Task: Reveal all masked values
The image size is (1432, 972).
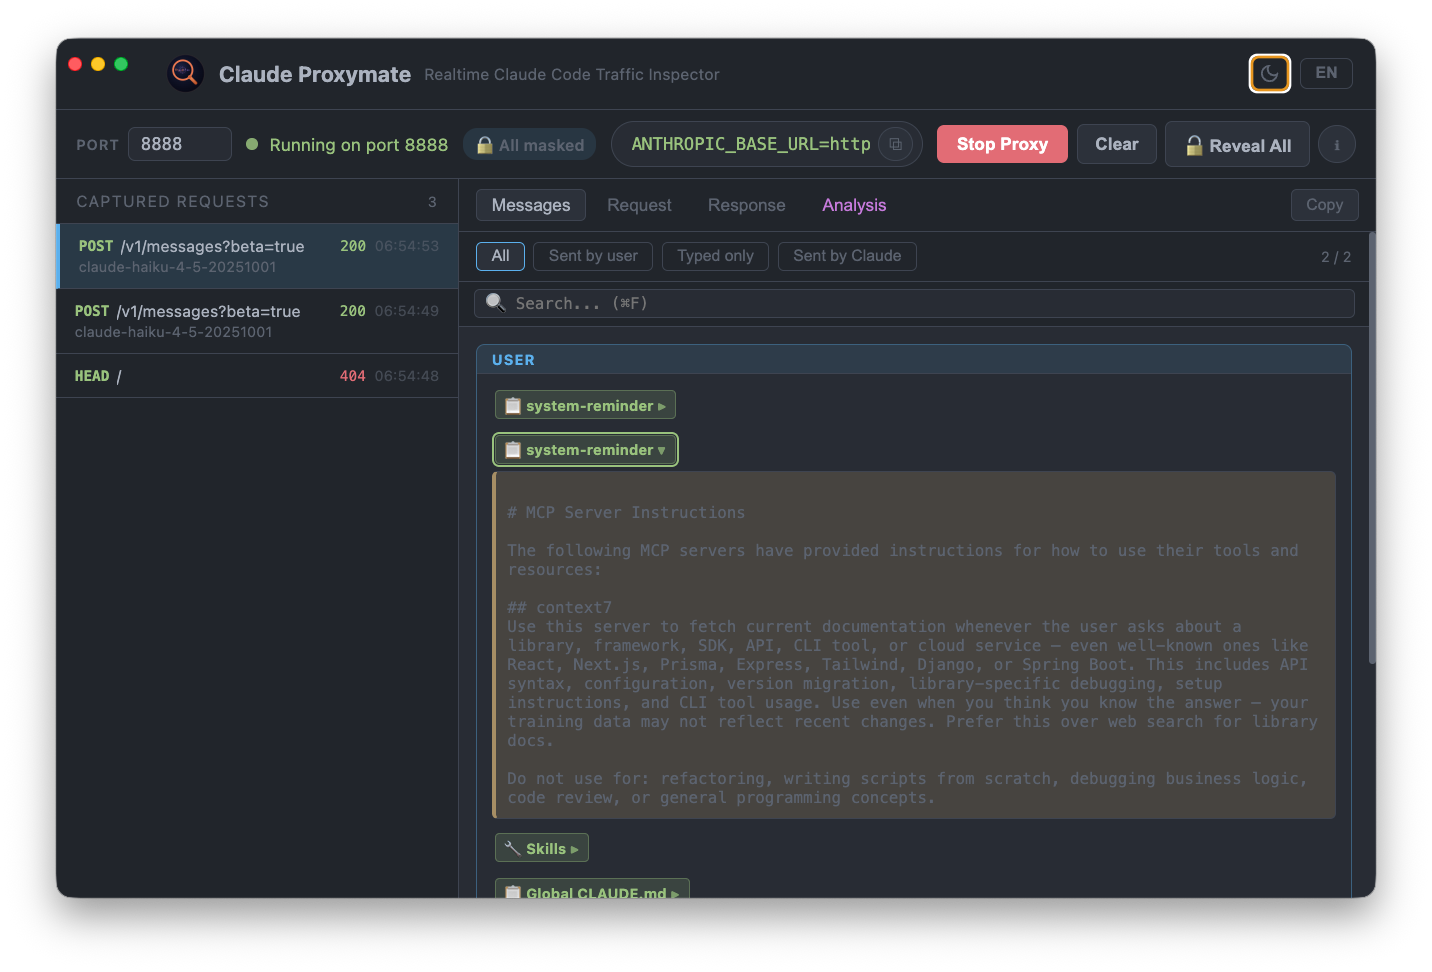Action: (x=1238, y=145)
